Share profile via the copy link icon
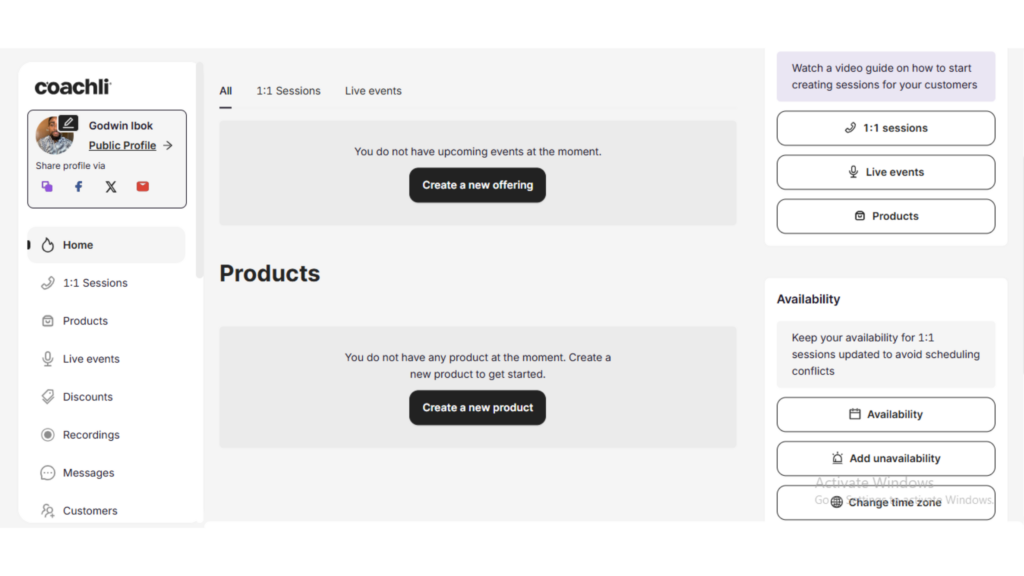The image size is (1024, 576). (47, 187)
